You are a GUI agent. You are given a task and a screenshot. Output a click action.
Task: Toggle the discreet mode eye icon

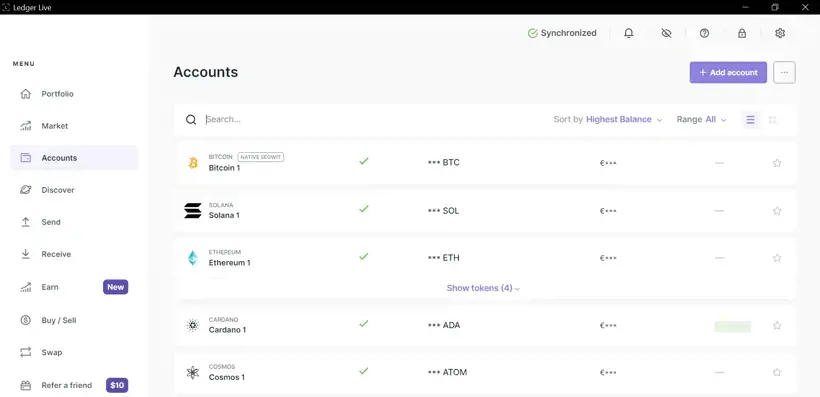click(x=666, y=33)
